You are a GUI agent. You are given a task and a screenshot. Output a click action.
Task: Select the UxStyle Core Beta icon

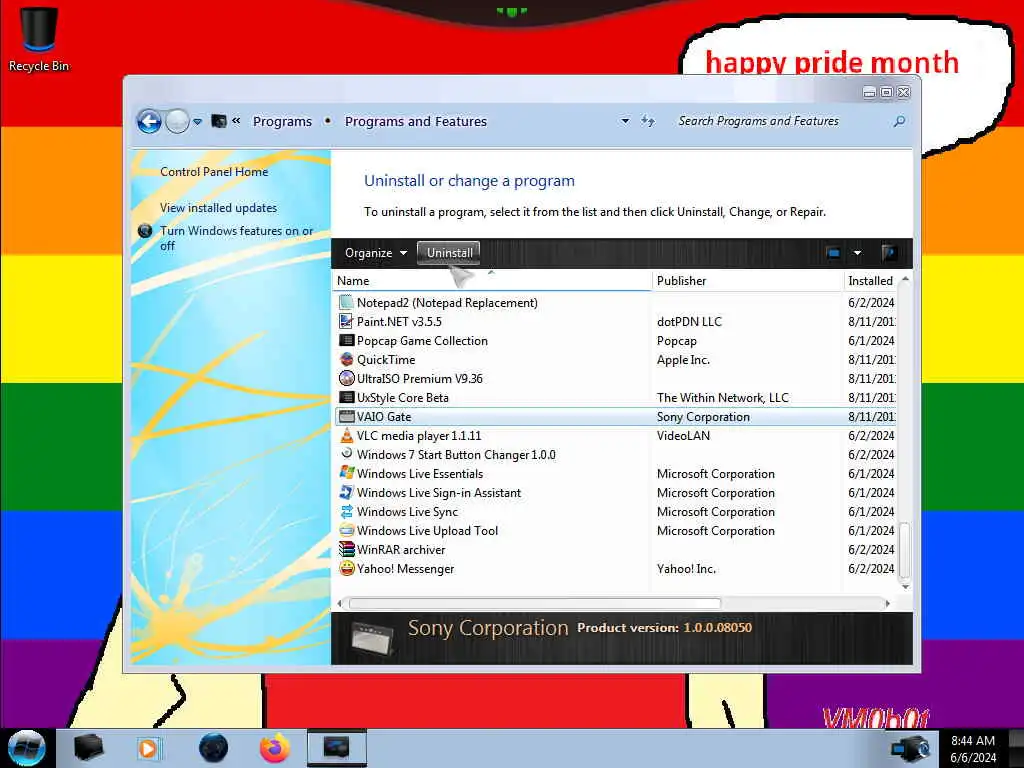pos(346,397)
